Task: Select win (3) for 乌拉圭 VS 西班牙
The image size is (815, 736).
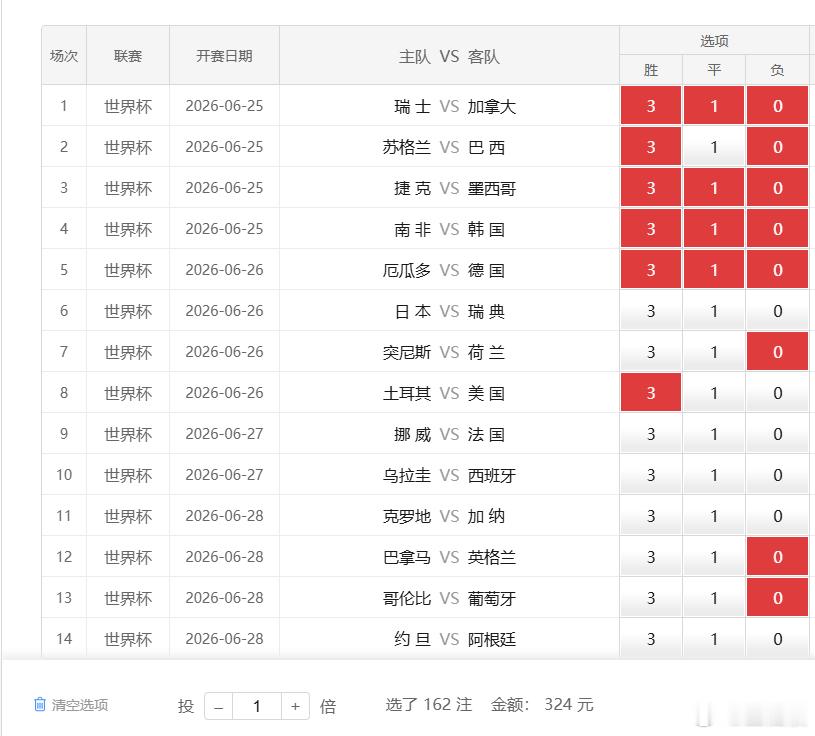Action: click(x=651, y=475)
